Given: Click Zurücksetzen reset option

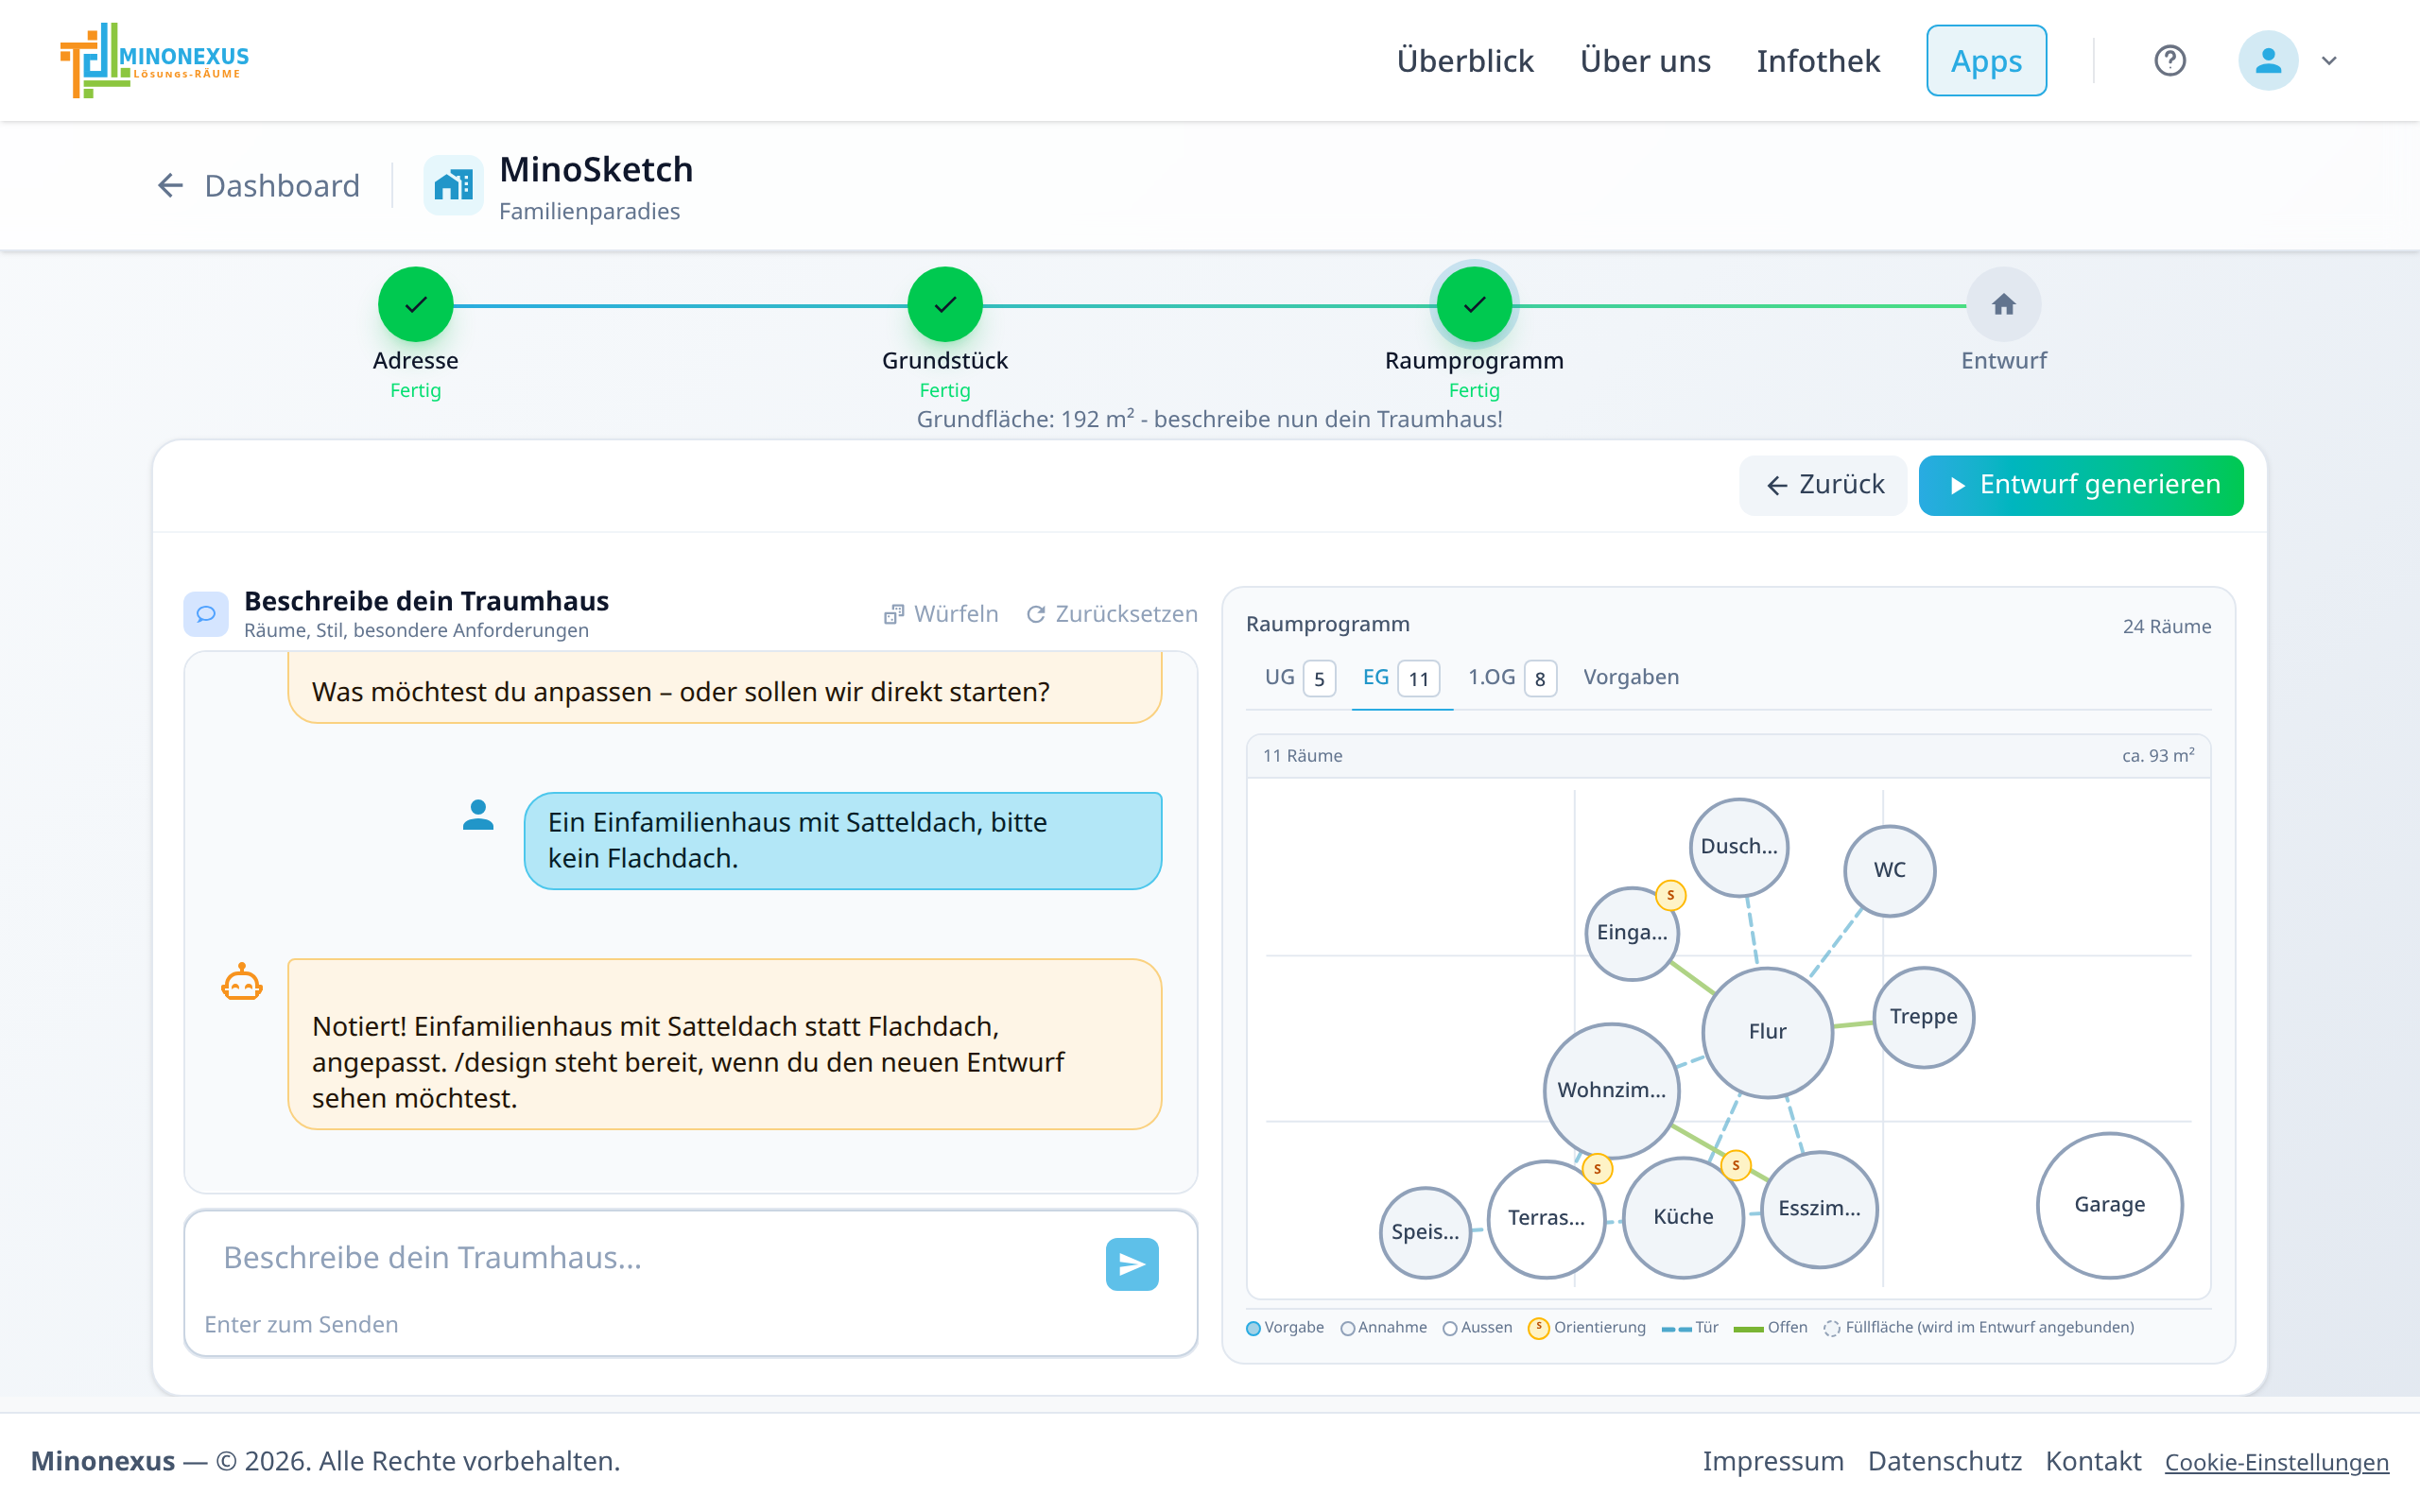Looking at the screenshot, I should (1112, 613).
